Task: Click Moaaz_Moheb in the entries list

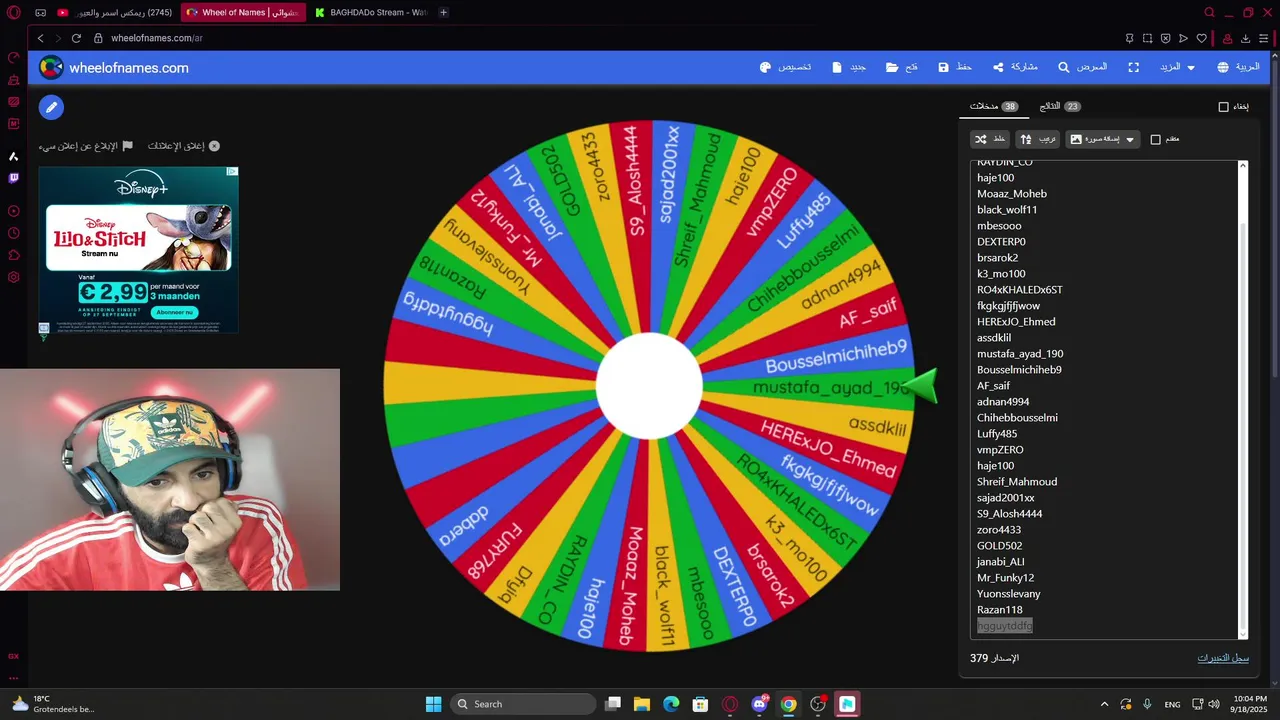Action: click(1011, 194)
